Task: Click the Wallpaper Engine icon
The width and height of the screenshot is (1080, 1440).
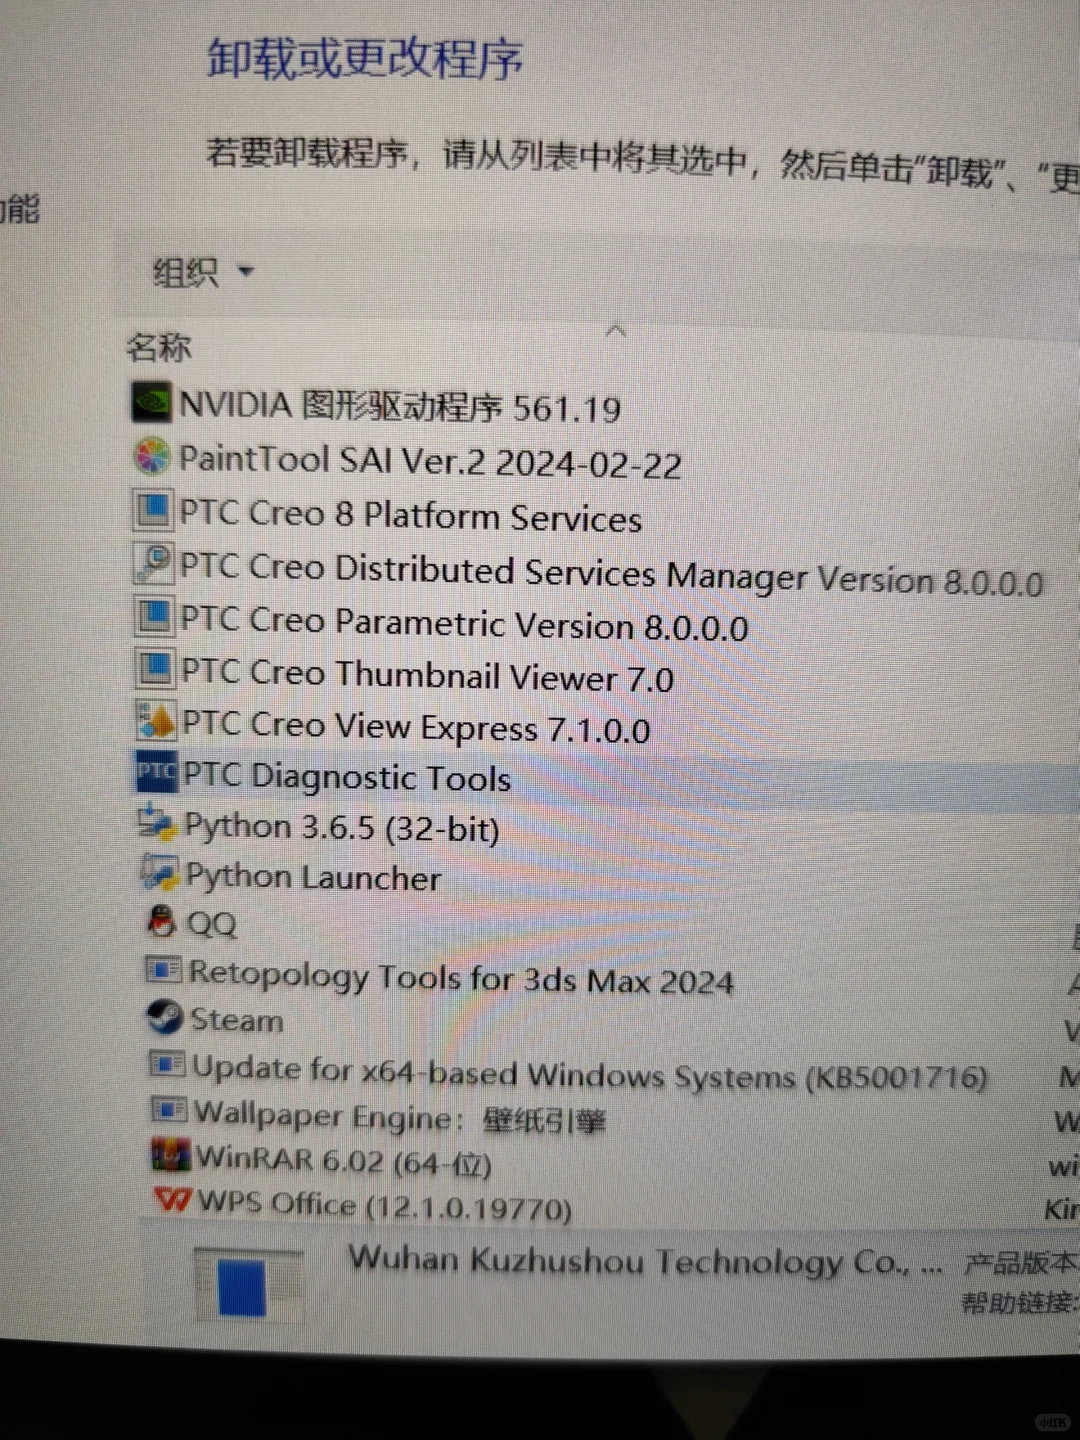Action: (169, 1110)
